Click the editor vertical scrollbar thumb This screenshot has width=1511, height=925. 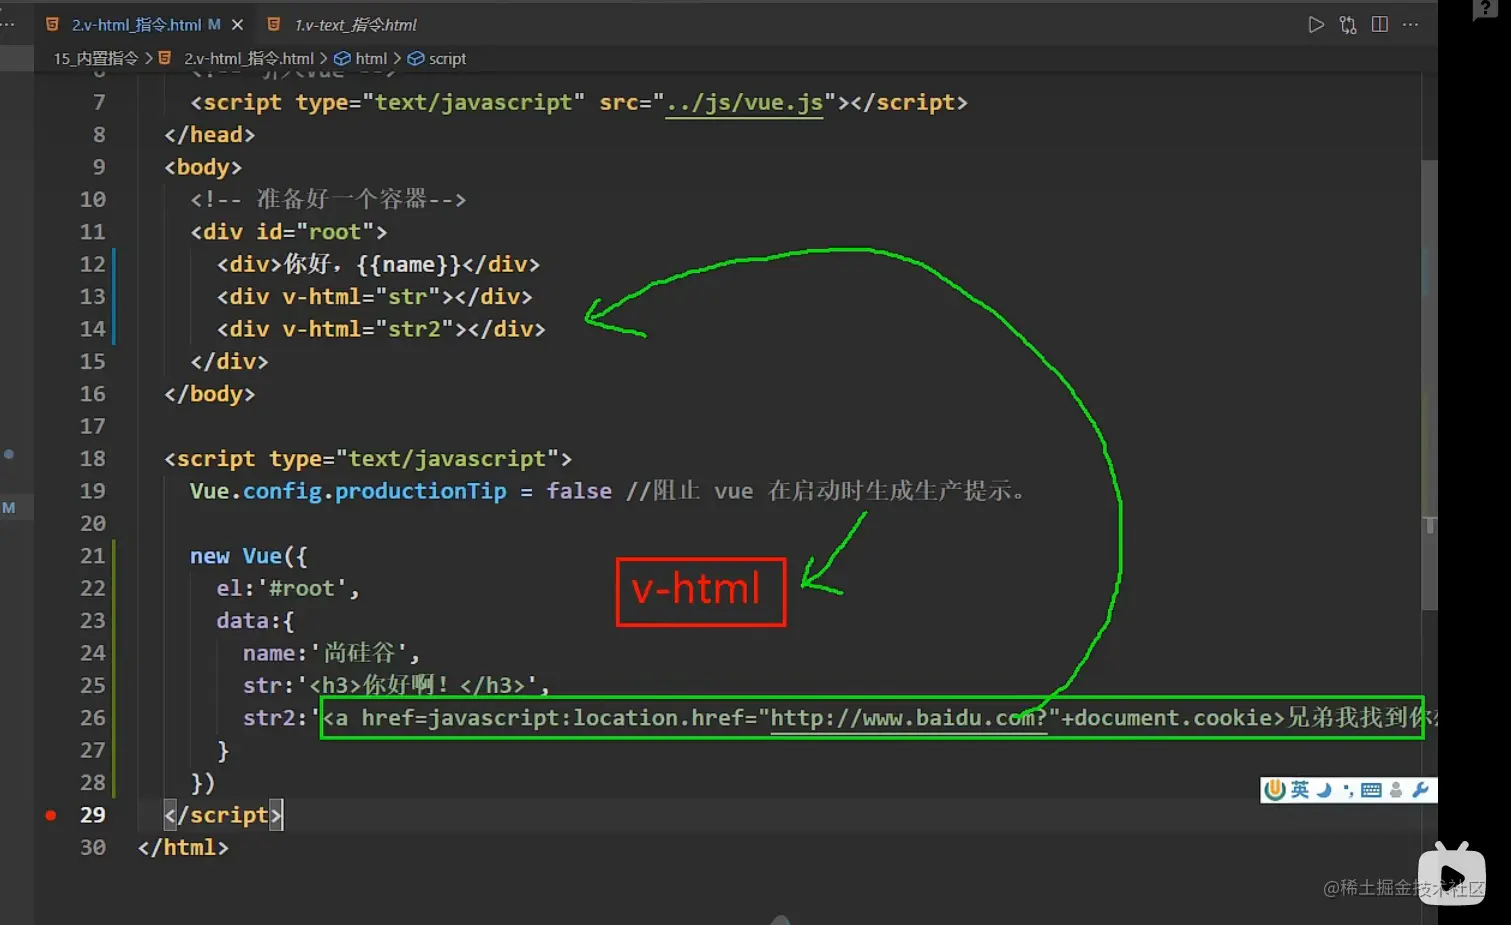[x=1429, y=385]
